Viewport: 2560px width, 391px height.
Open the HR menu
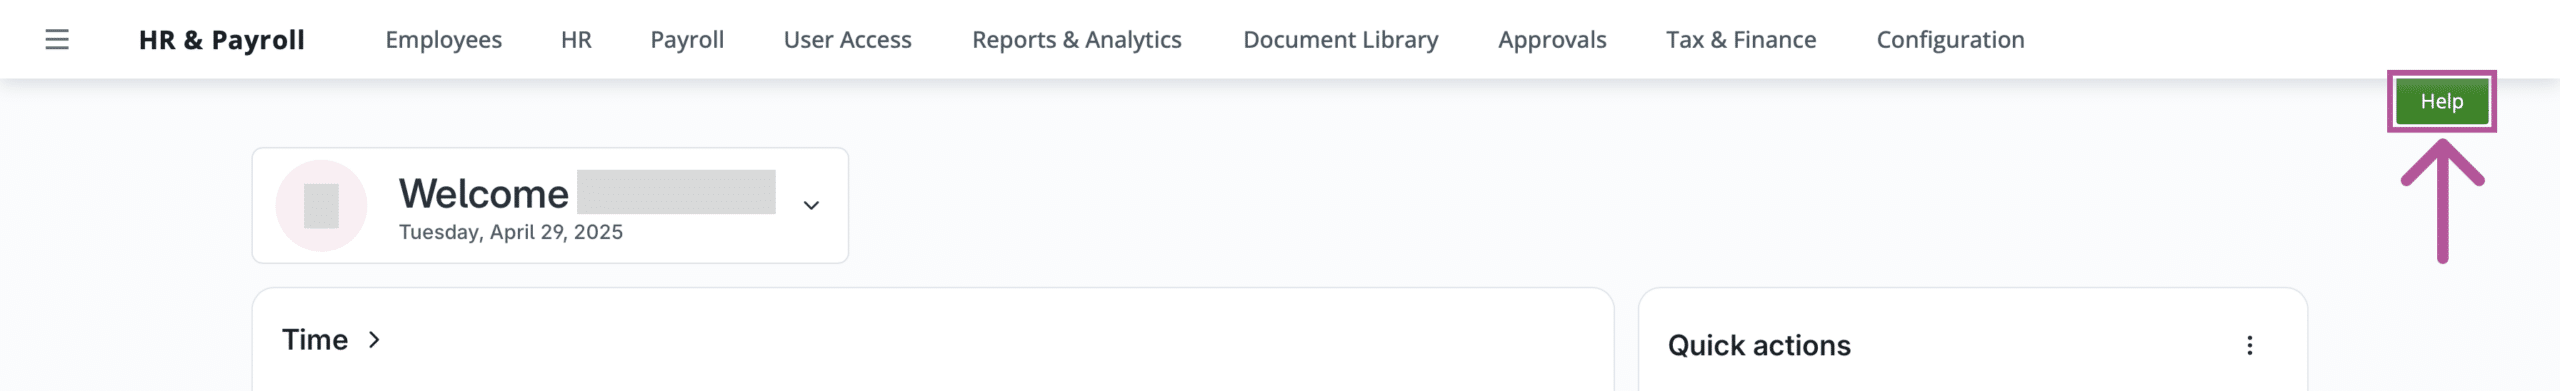(576, 40)
